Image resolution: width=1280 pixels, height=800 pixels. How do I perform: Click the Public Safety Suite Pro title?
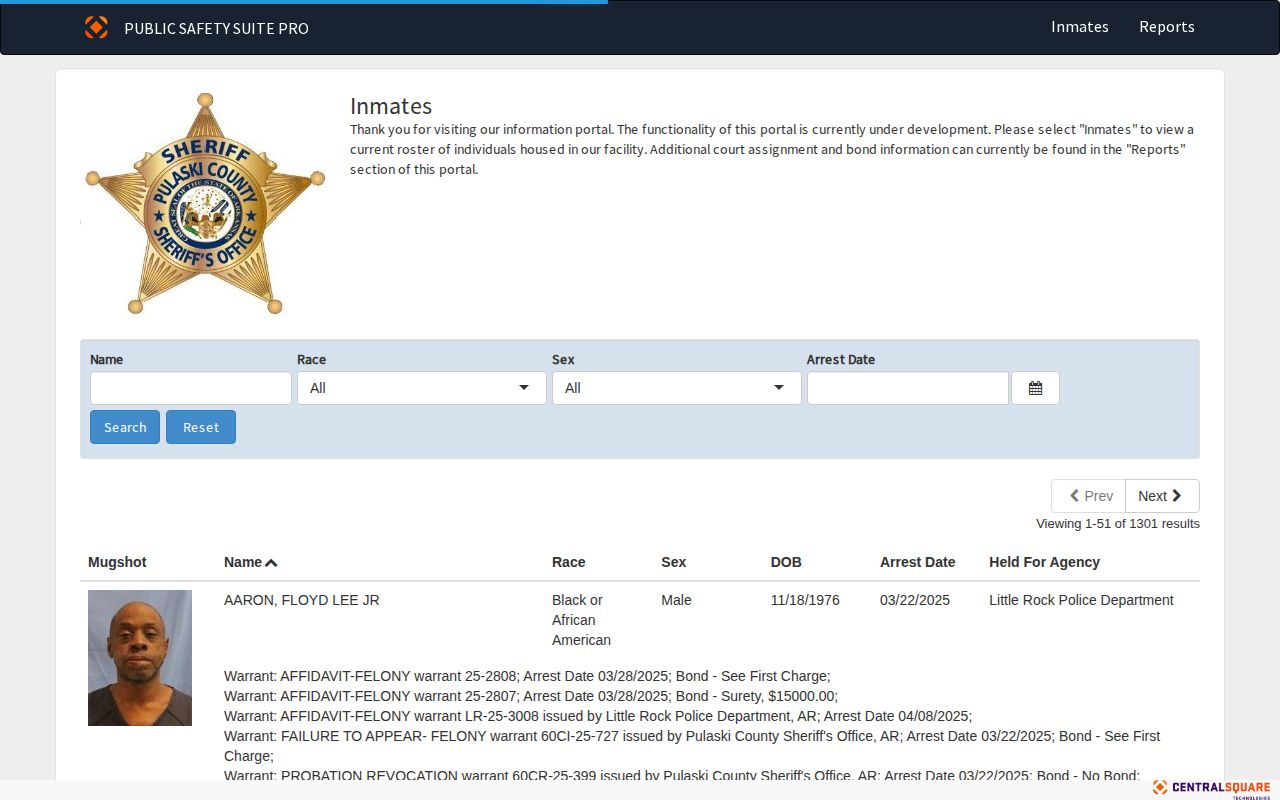click(216, 28)
